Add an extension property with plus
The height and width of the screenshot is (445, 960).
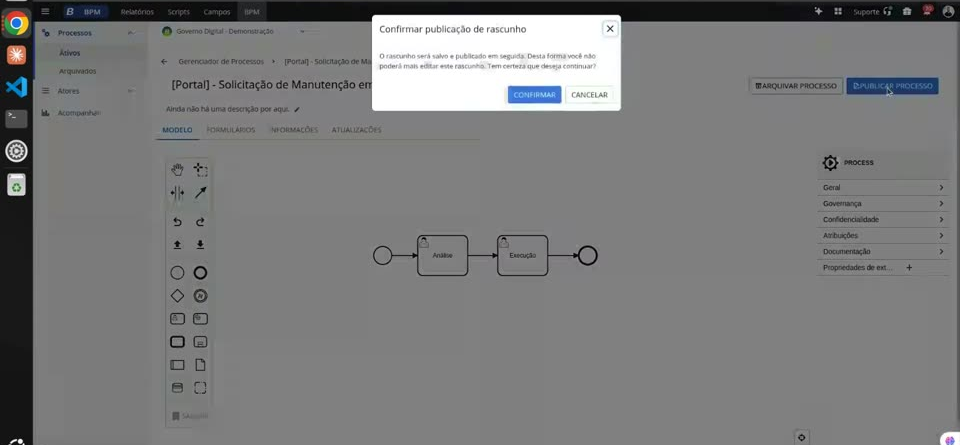click(909, 267)
